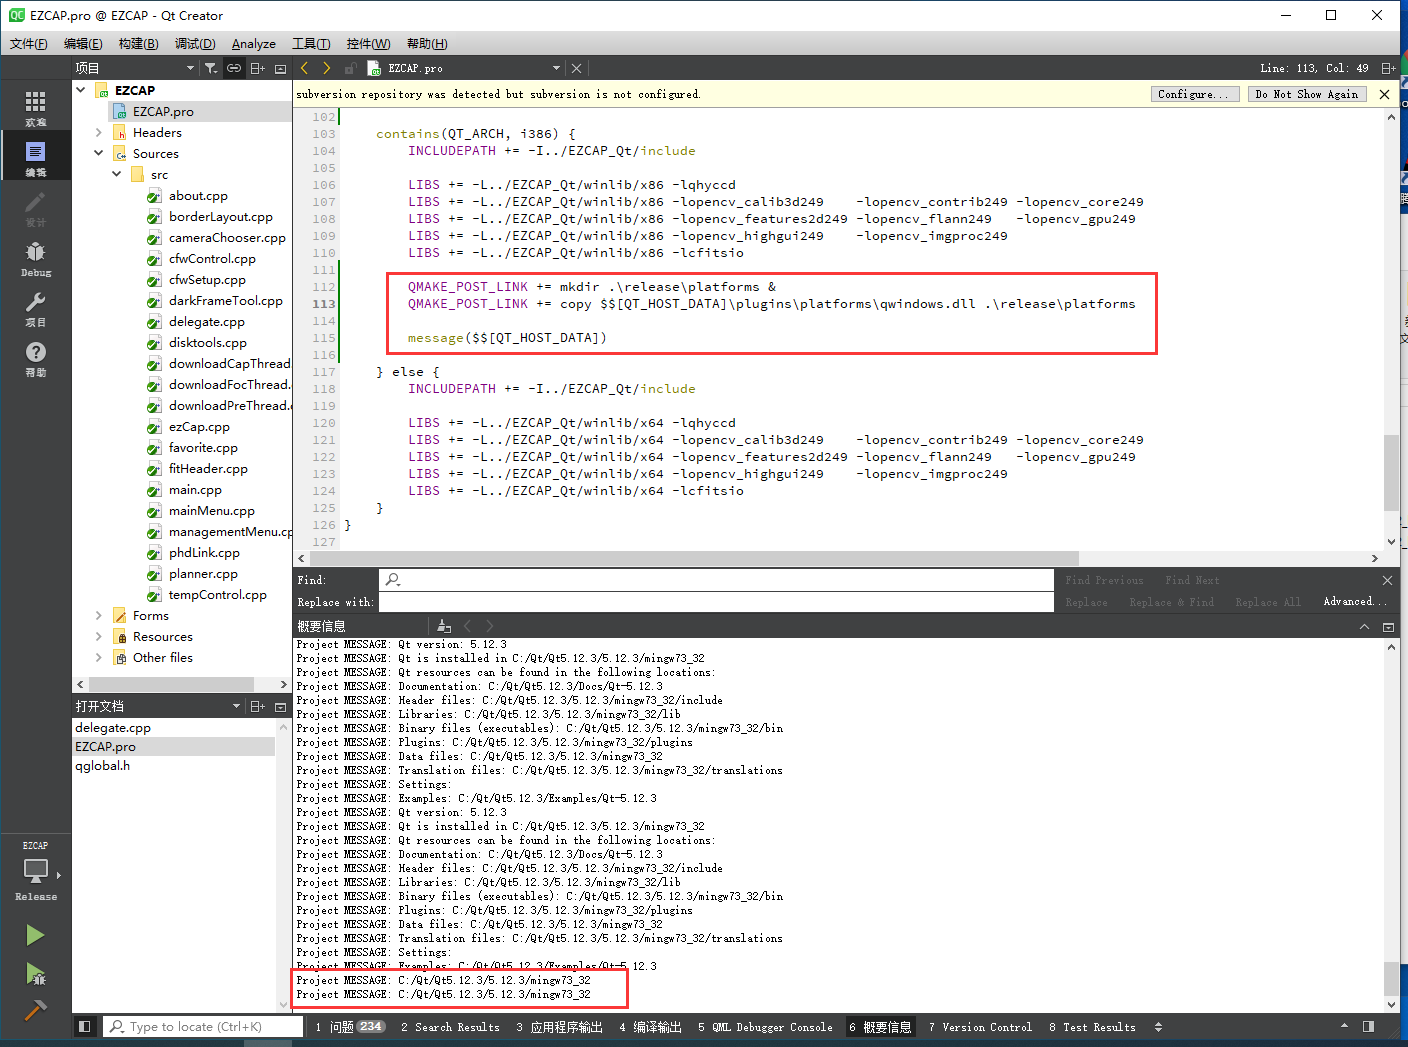Screen dimensions: 1408x1047
Task: Open the 构建(B) menu
Action: pos(138,44)
